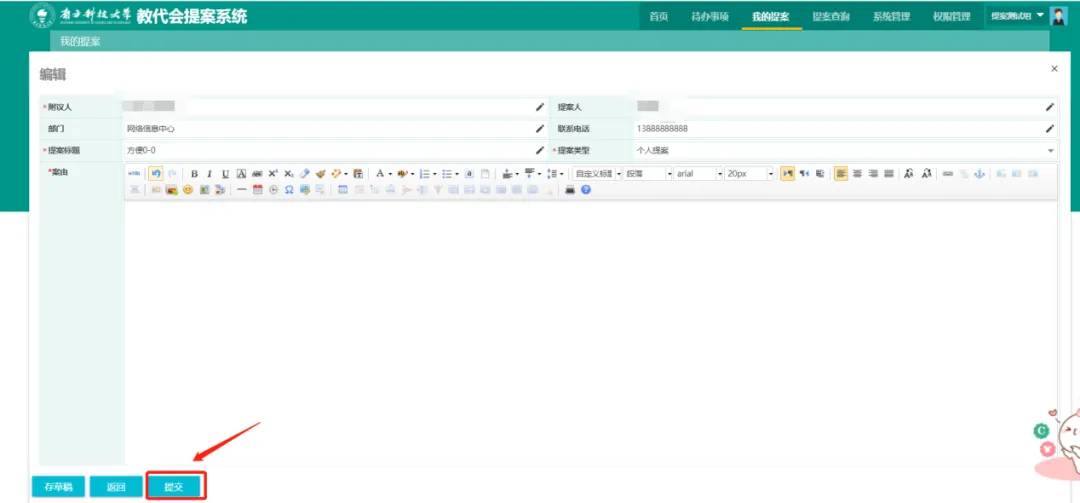
Task: Toggle bold text formatting
Action: click(194, 174)
